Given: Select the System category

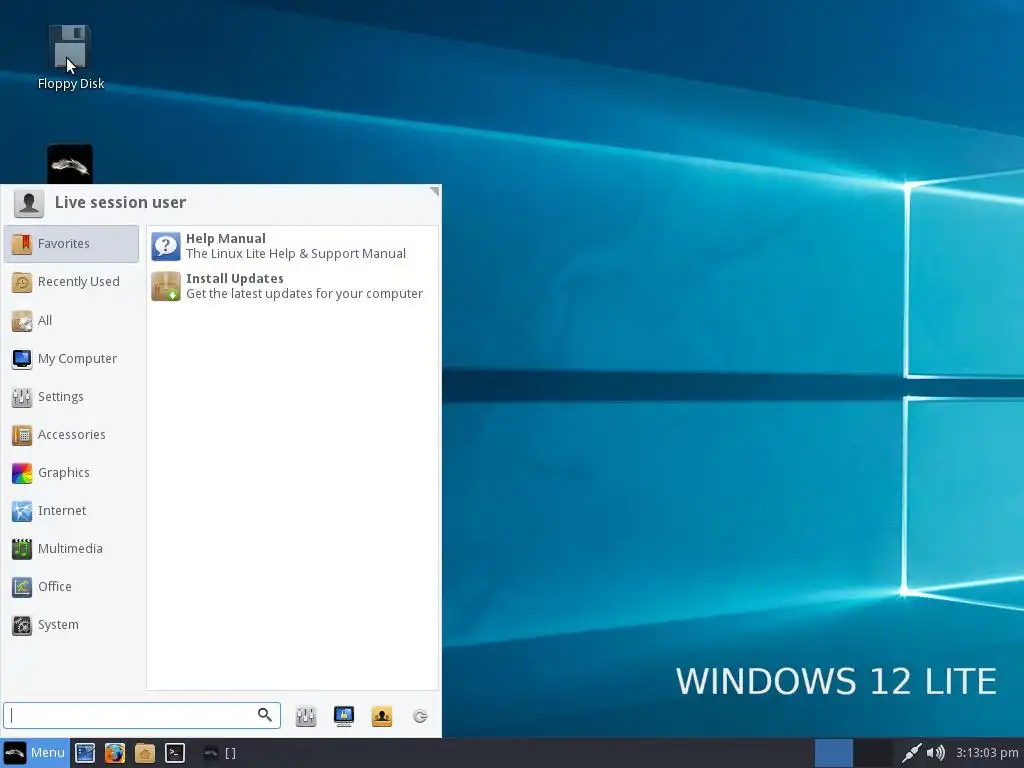Looking at the screenshot, I should pos(71,625).
